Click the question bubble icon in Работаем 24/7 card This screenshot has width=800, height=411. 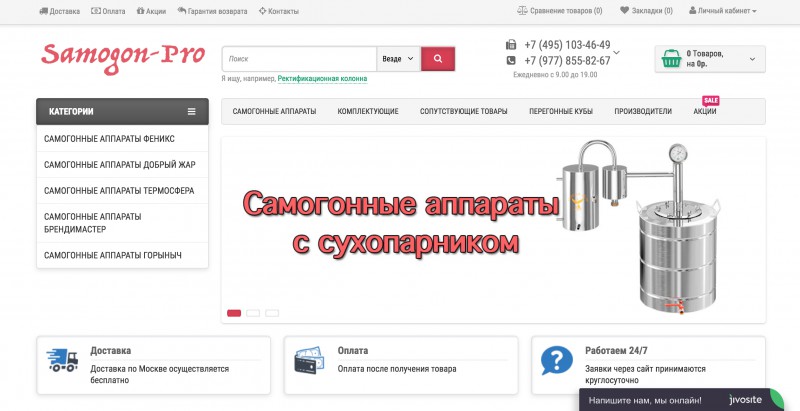tap(557, 360)
